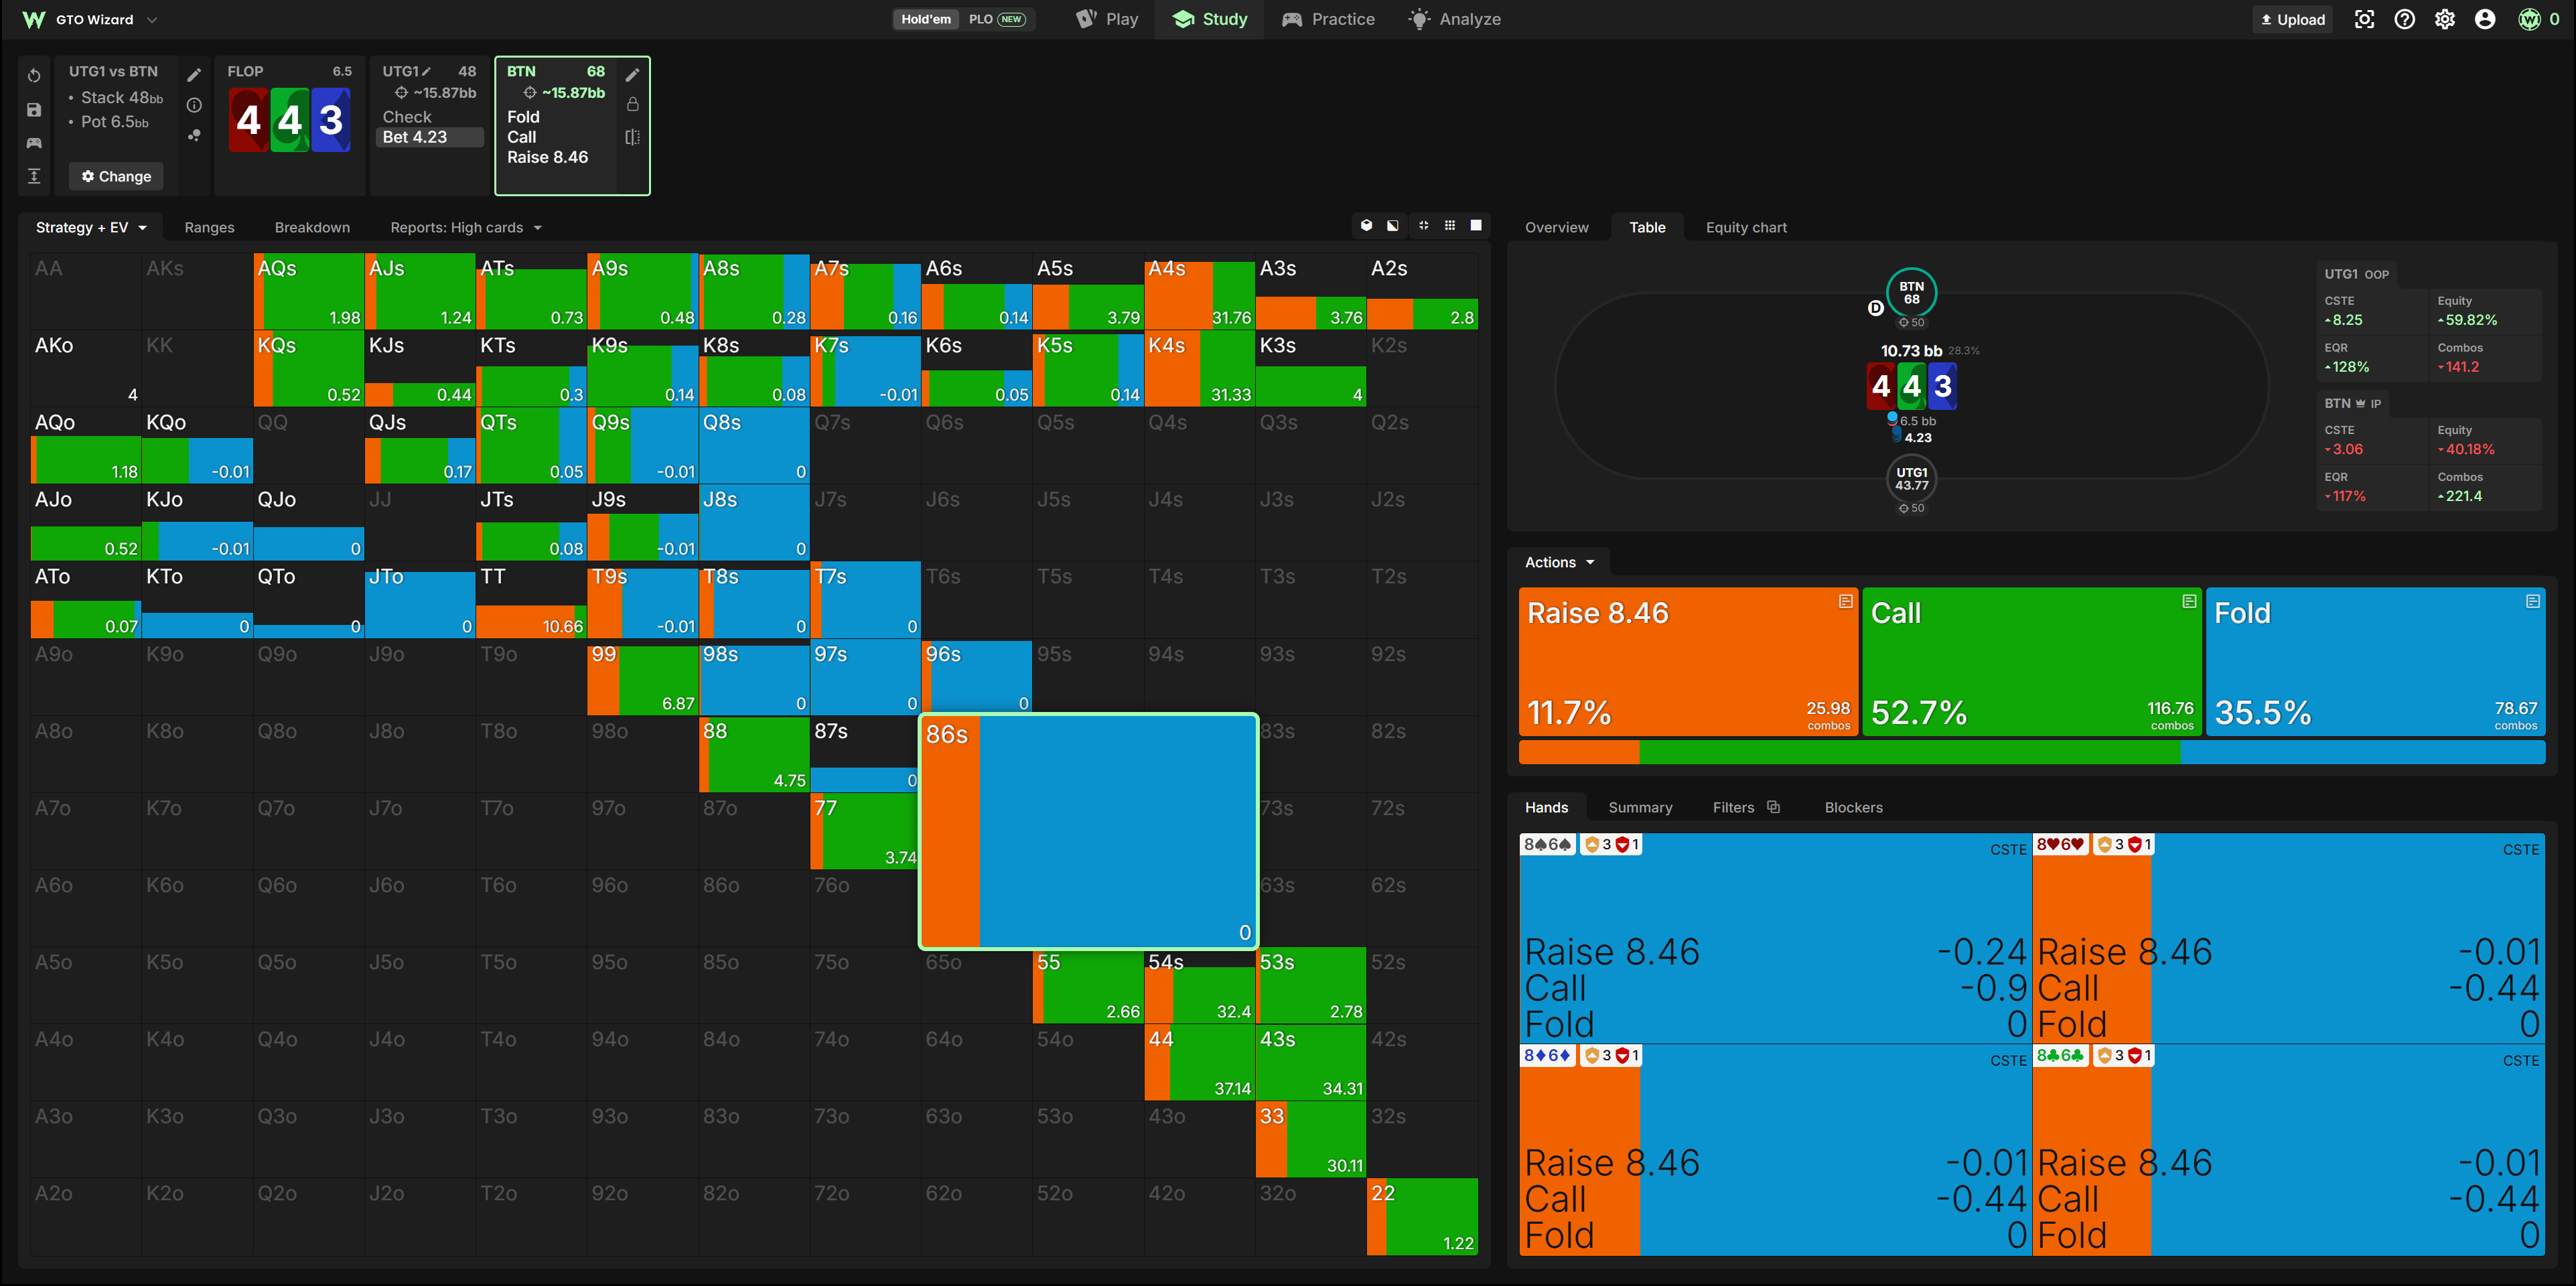Screen dimensions: 2576x1286
Task: Click the A4s cell in hand matrix
Action: pos(1199,291)
